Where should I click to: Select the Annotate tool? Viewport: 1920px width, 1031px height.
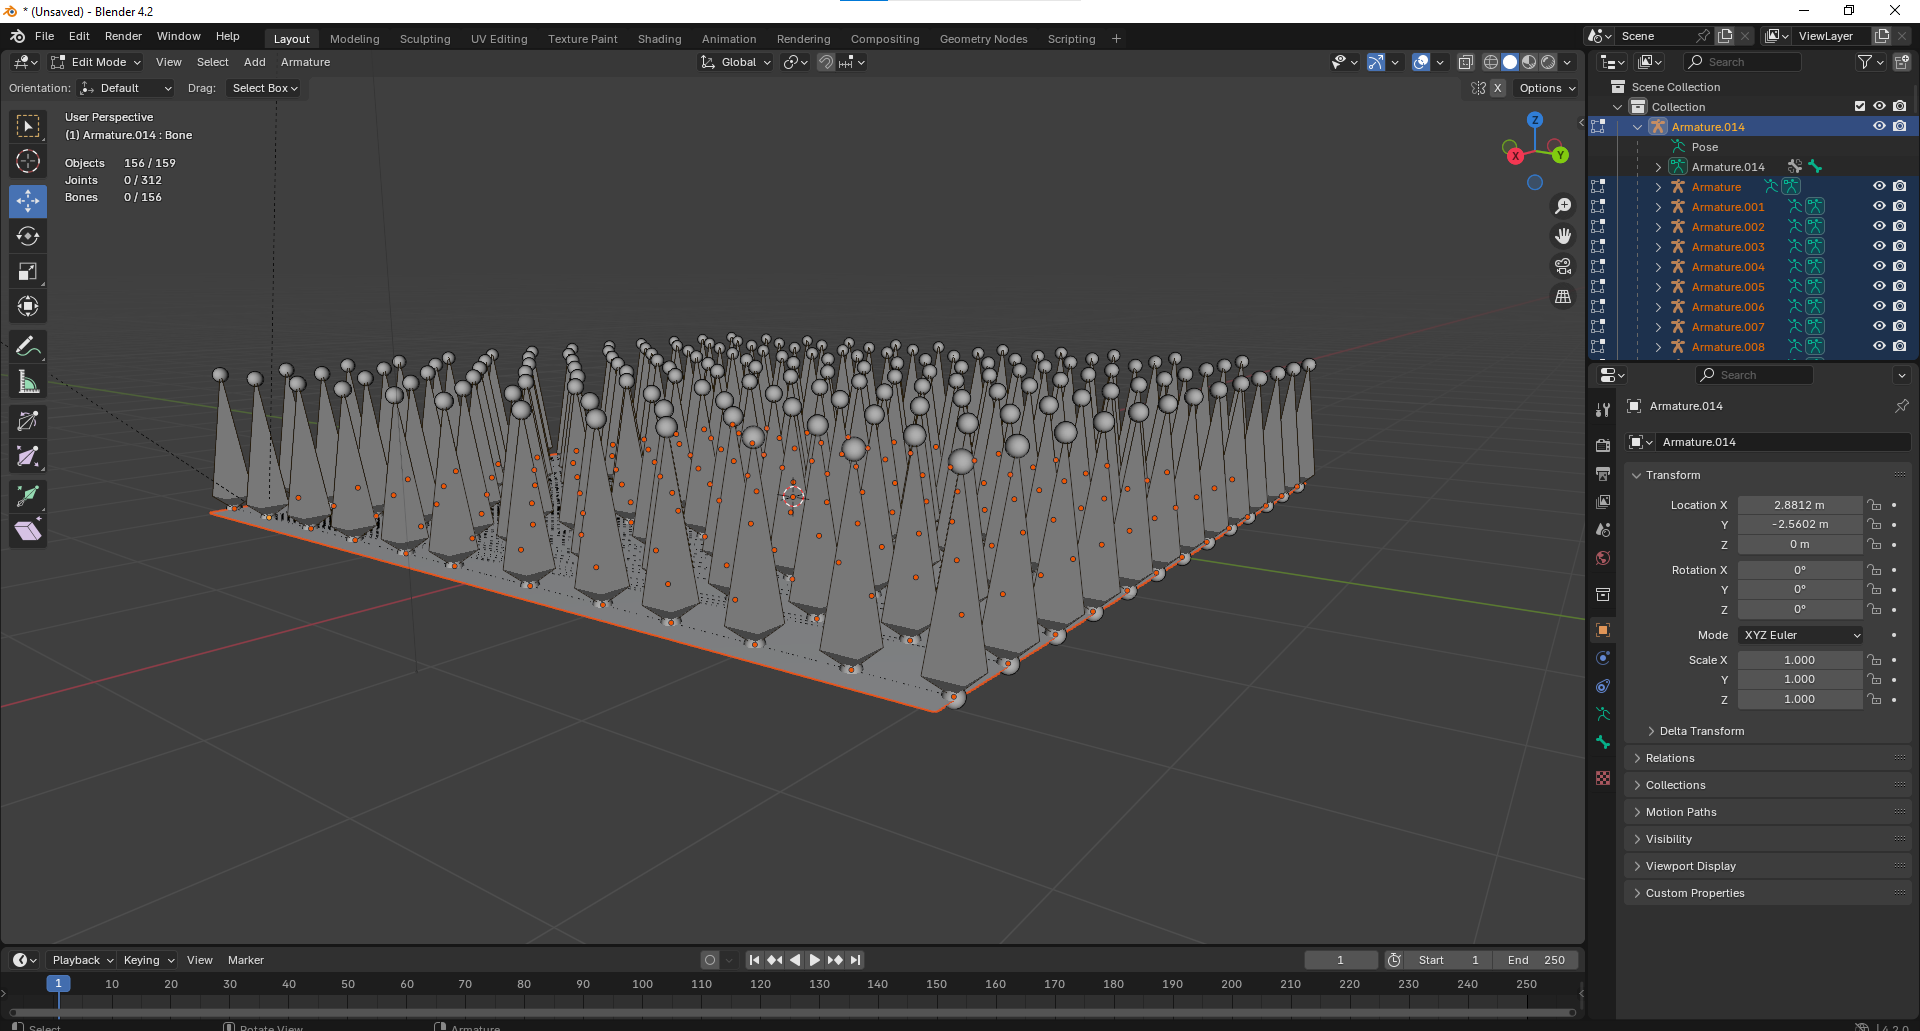point(28,347)
